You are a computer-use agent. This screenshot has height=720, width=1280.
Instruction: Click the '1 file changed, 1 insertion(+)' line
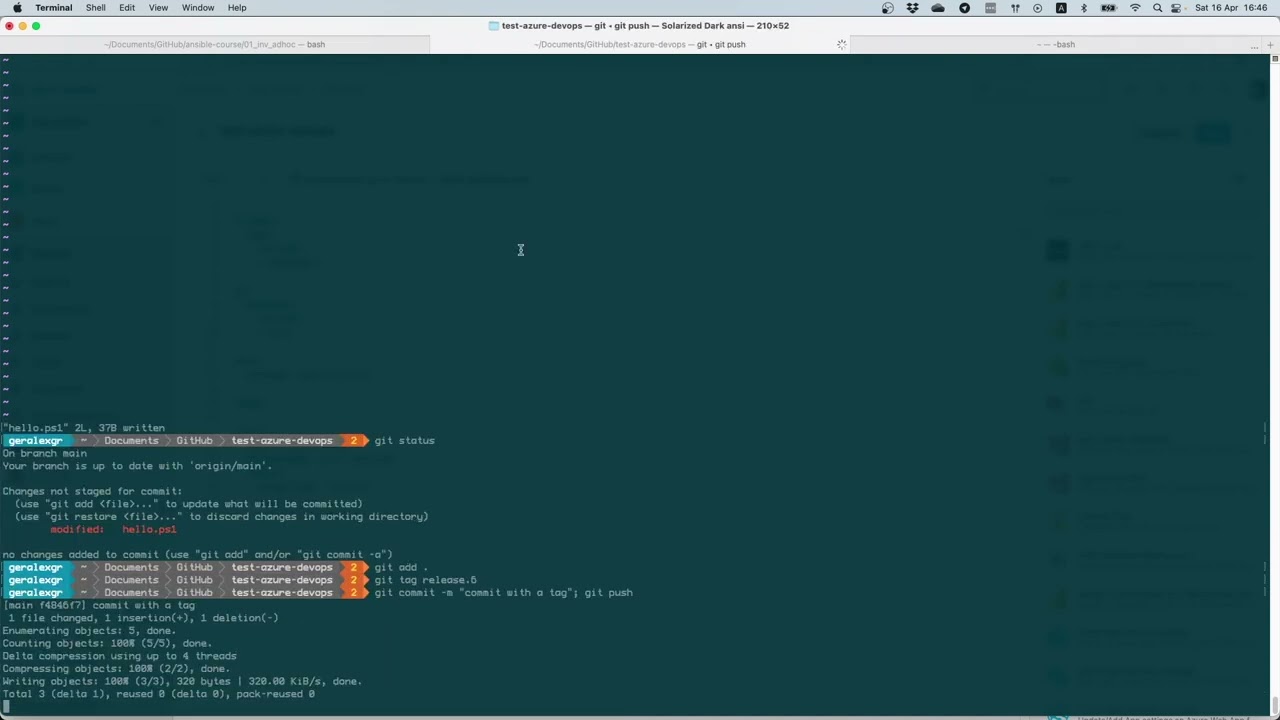coord(143,618)
